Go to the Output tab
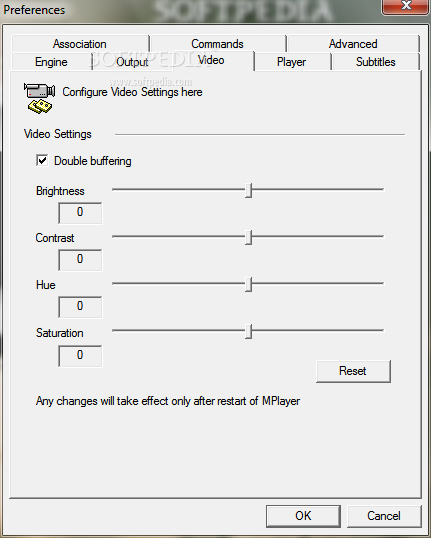The image size is (431, 538). click(132, 62)
